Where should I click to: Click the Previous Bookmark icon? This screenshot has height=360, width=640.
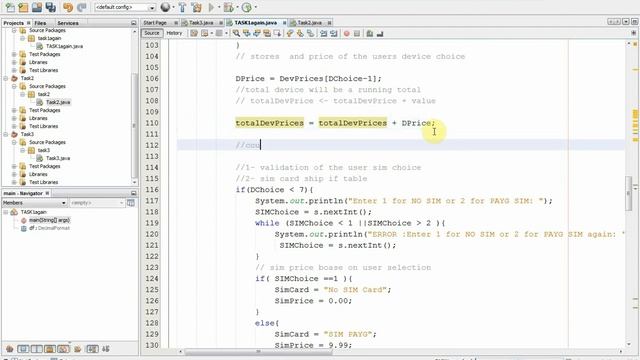tap(290, 33)
